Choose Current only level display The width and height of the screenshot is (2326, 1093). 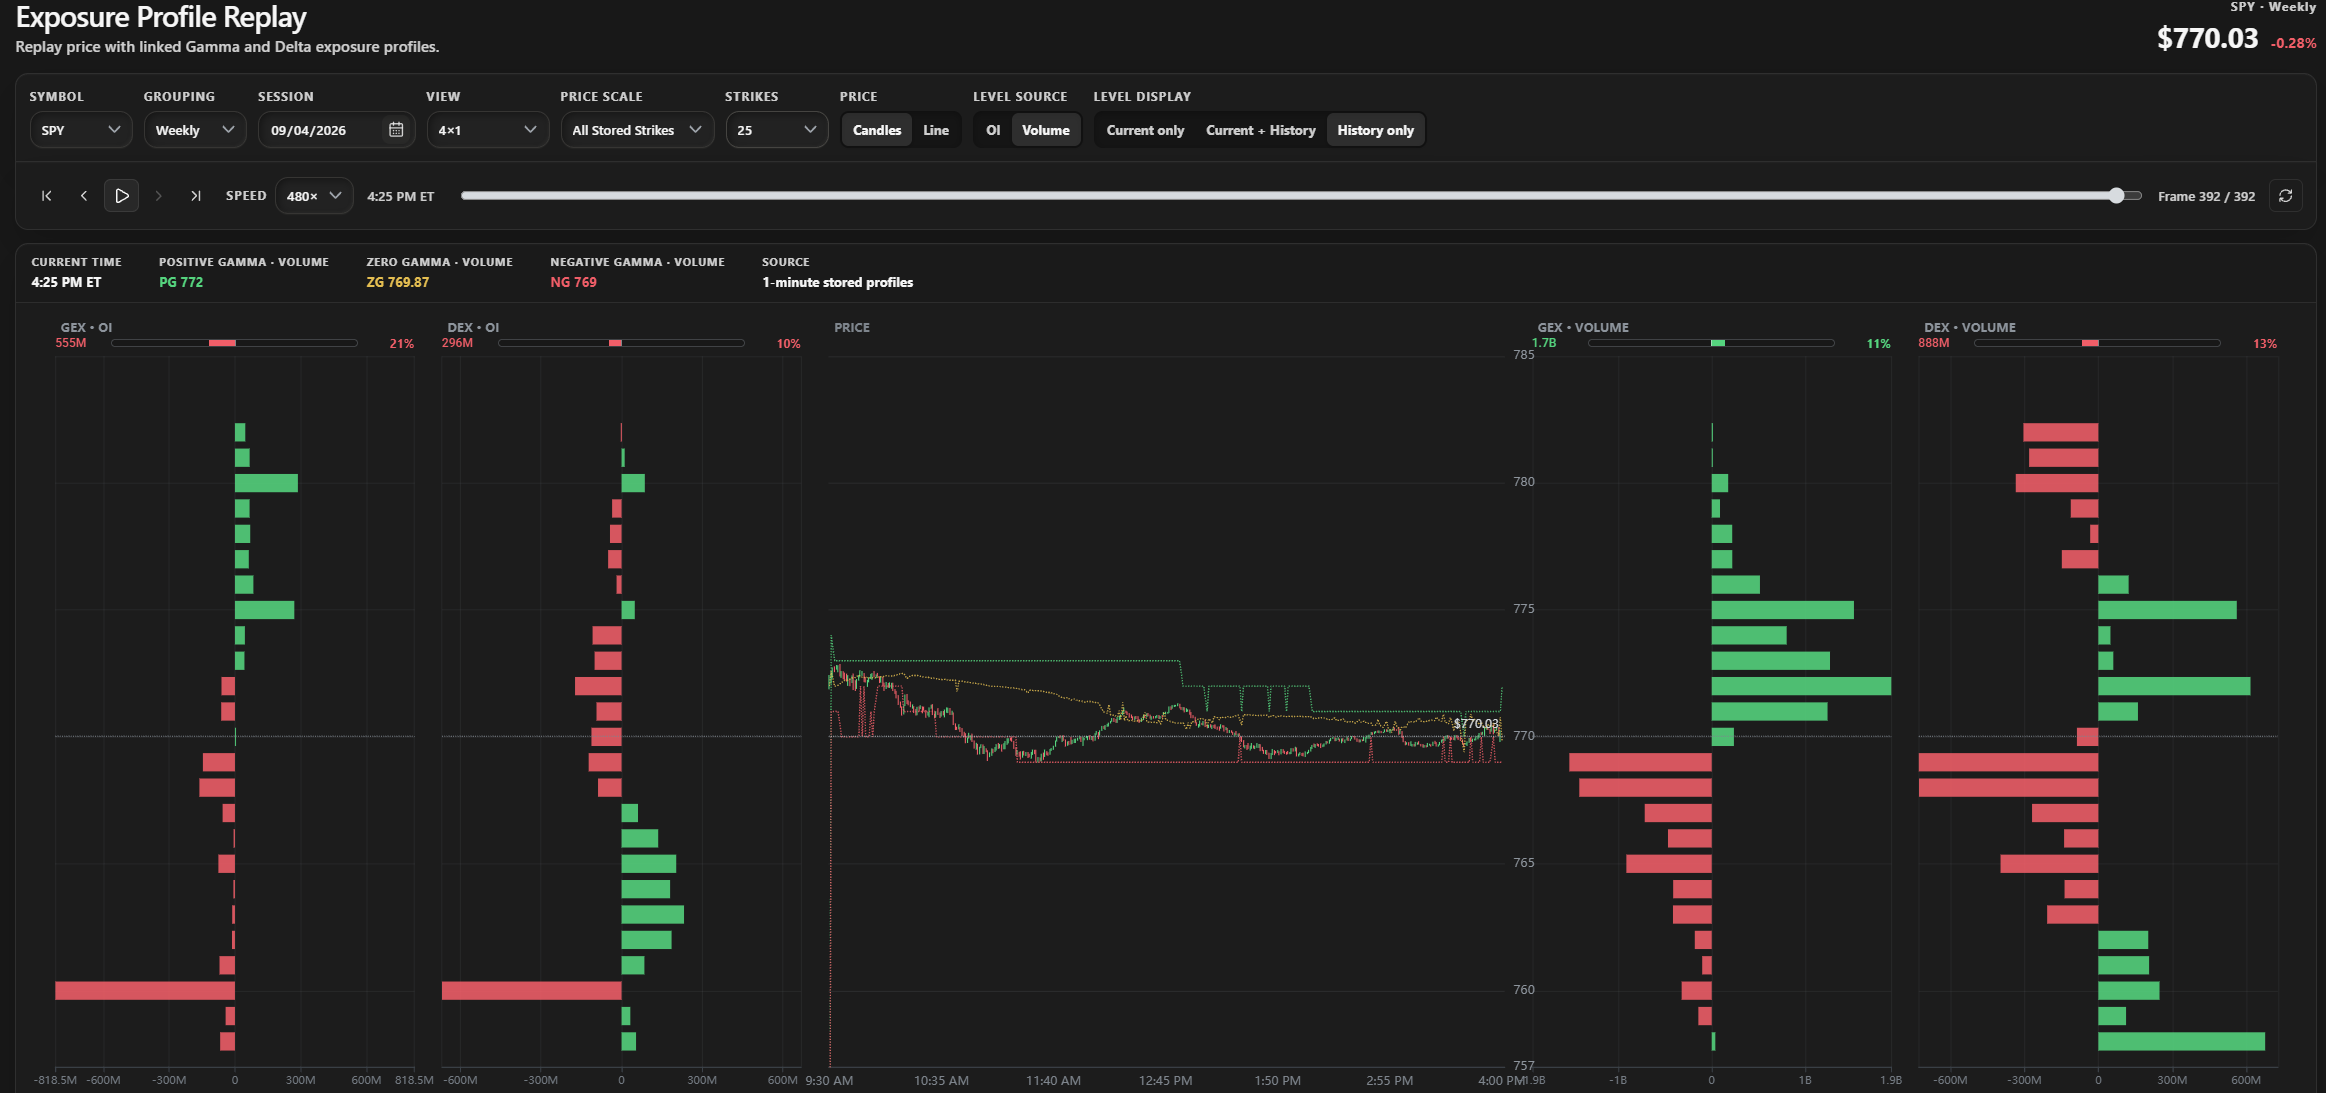pyautogui.click(x=1145, y=130)
